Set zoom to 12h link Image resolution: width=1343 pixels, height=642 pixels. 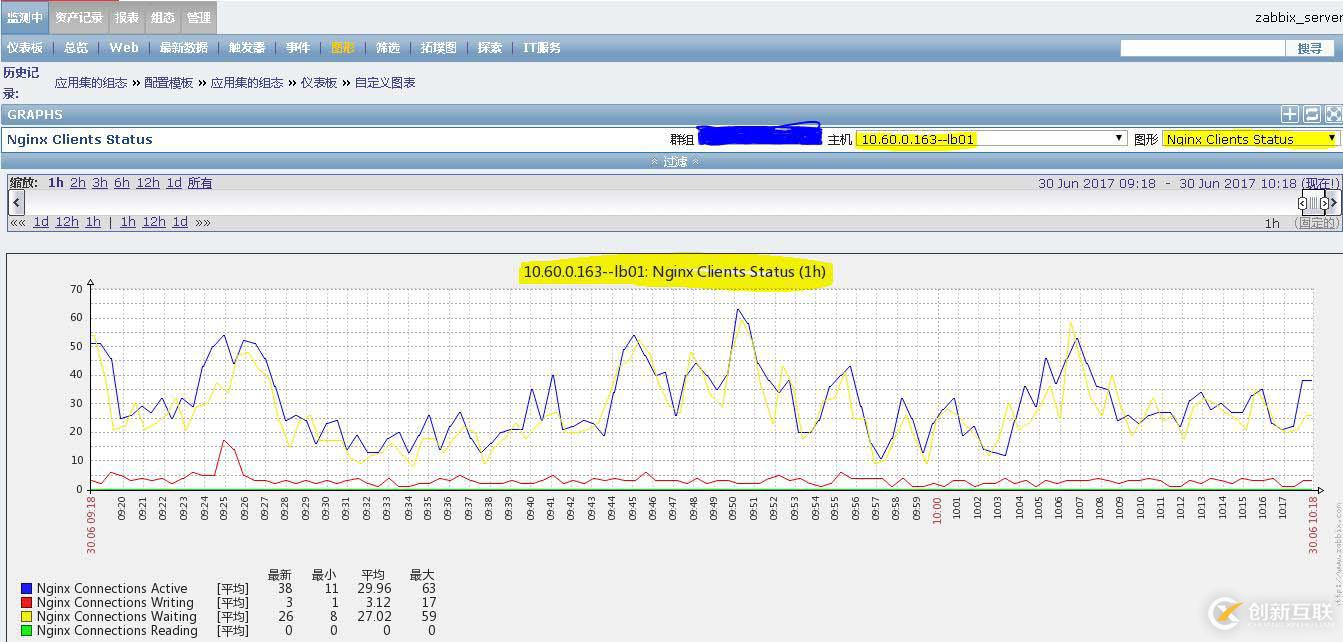click(148, 183)
